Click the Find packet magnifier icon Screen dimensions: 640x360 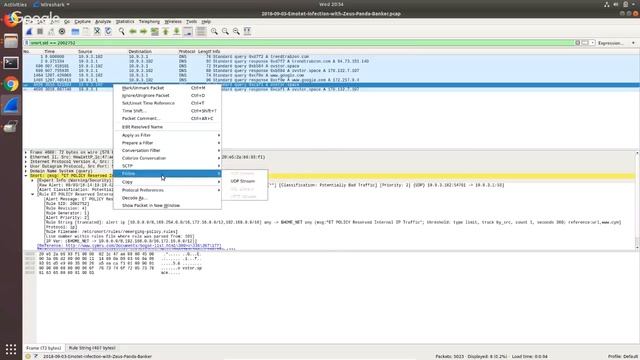(122, 31)
